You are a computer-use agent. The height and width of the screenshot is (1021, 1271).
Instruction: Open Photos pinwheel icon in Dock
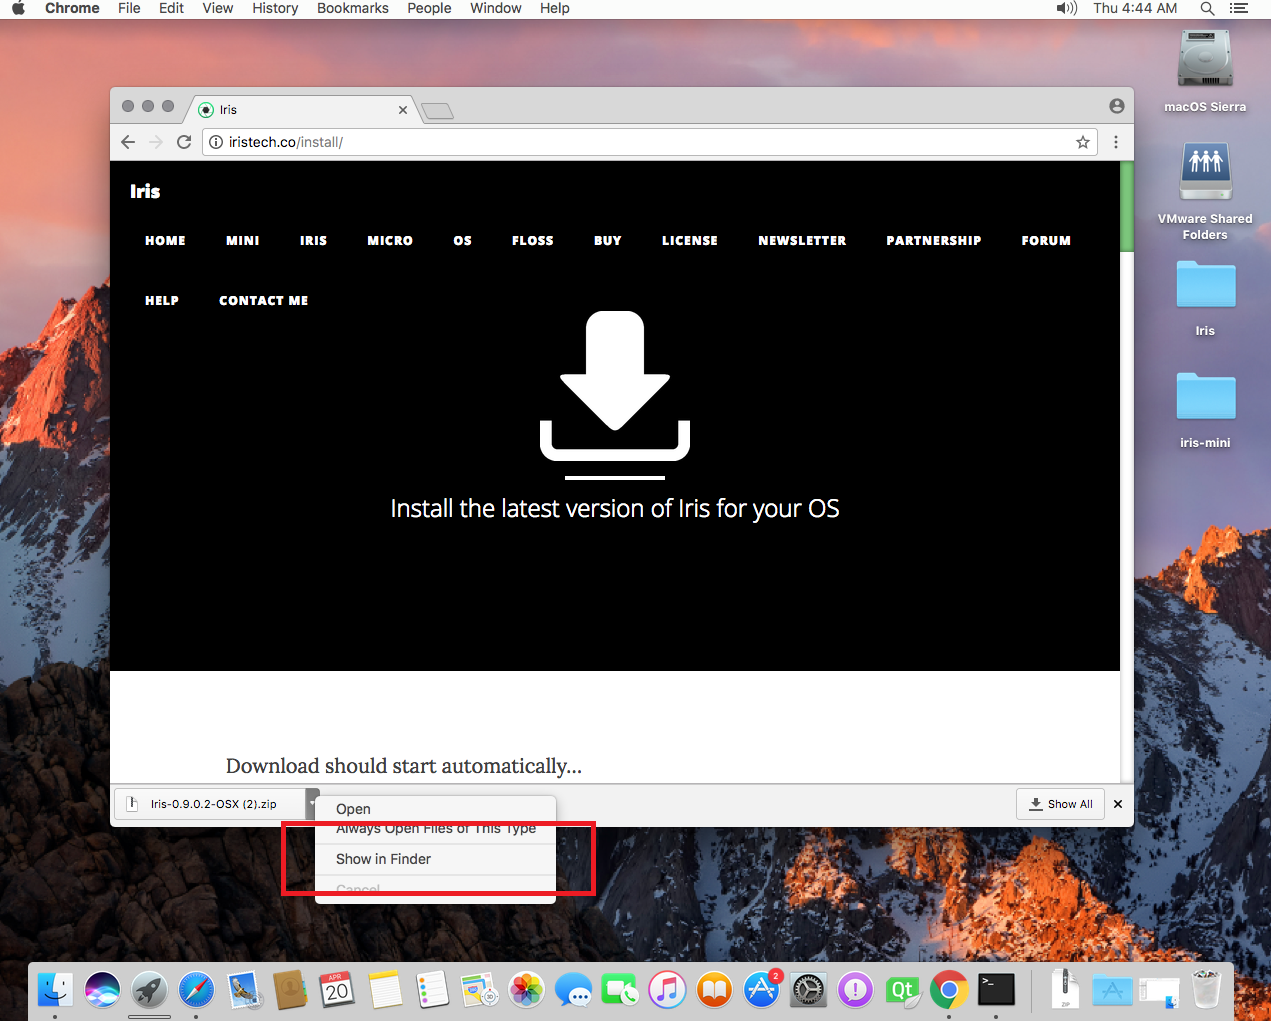click(526, 990)
